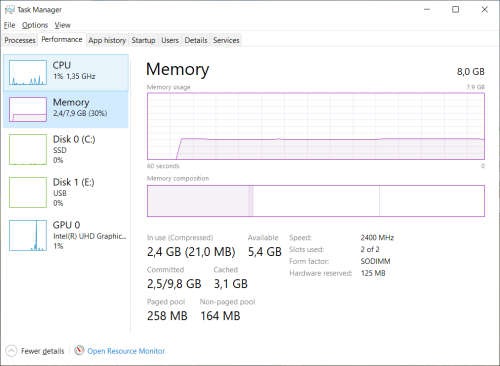Go to the Startup tab
Viewport: 500px width, 366px height.
[143, 40]
